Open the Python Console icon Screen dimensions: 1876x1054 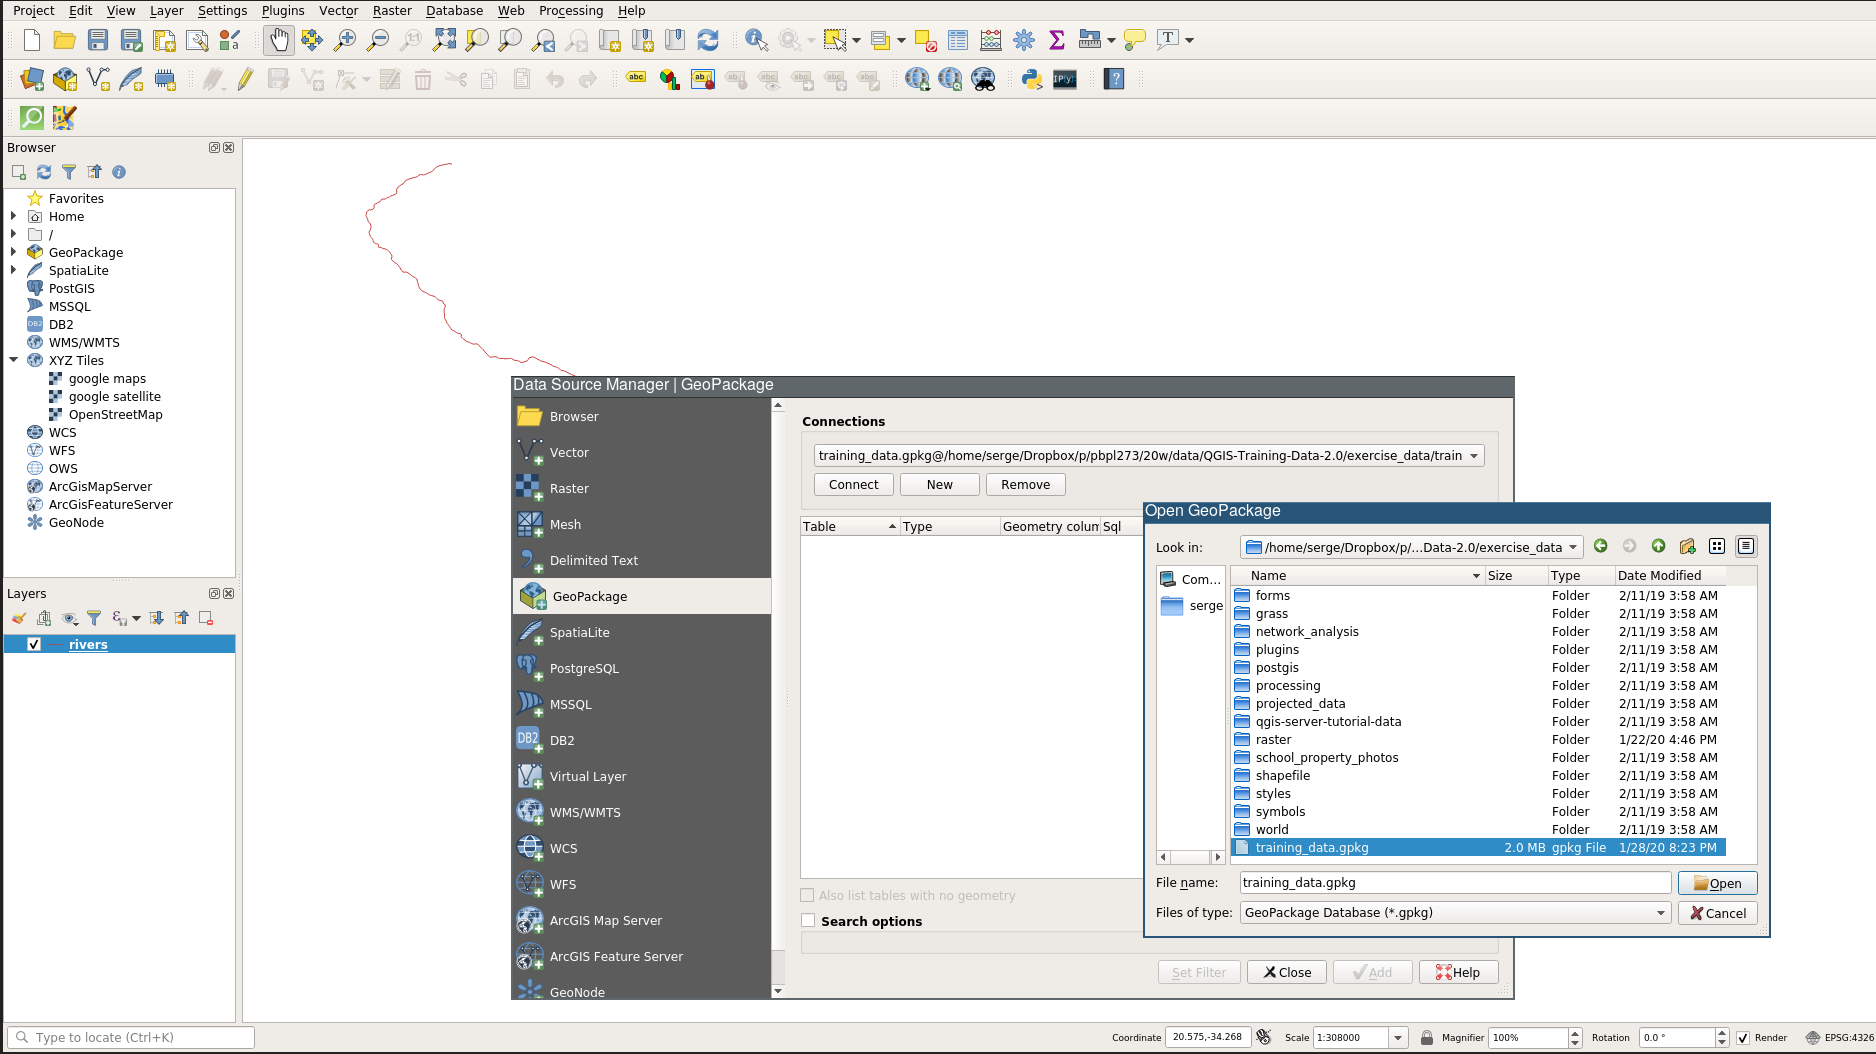[1032, 79]
